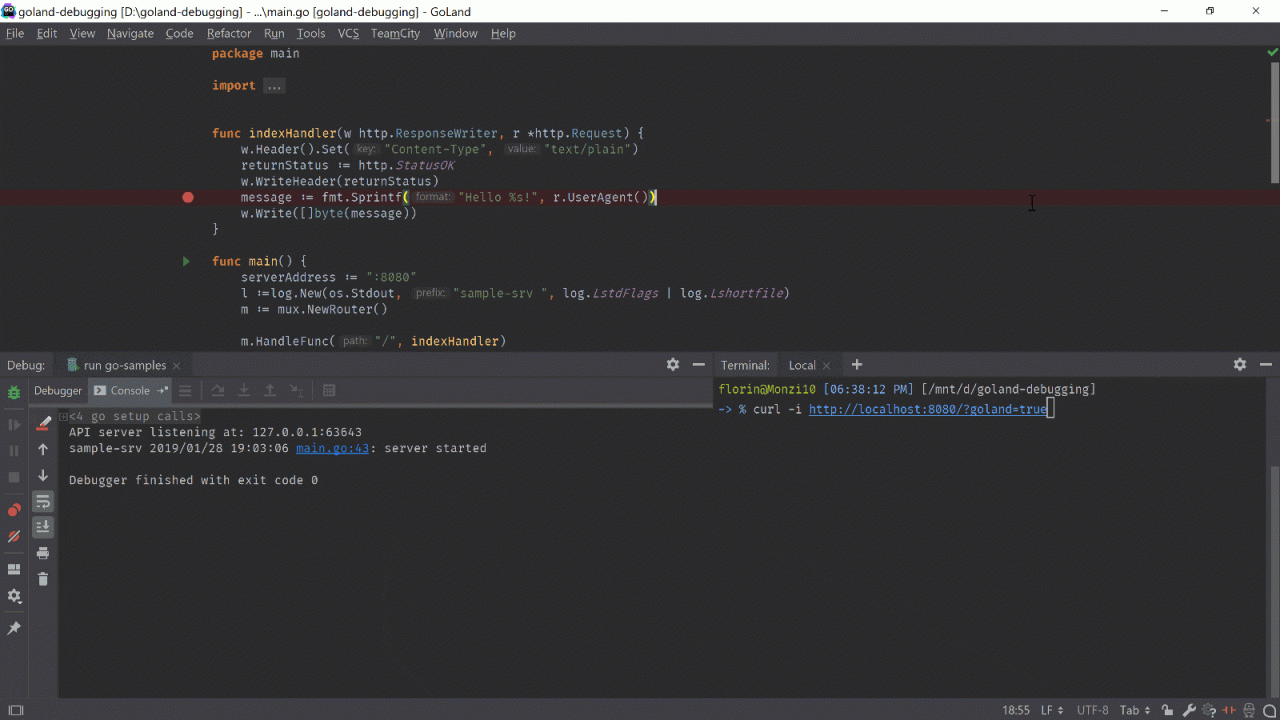Click the Down stack trace arrow
This screenshot has width=1280, height=720.
coord(43,476)
